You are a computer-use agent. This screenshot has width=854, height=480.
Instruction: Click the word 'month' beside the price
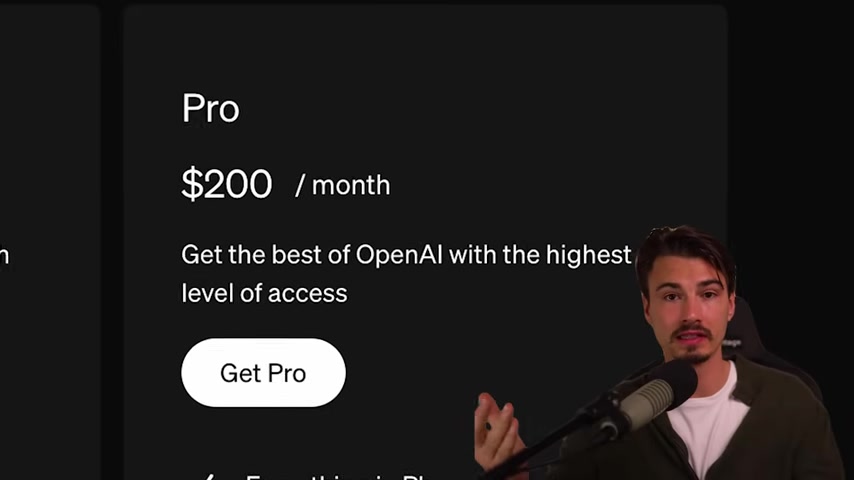coord(351,185)
